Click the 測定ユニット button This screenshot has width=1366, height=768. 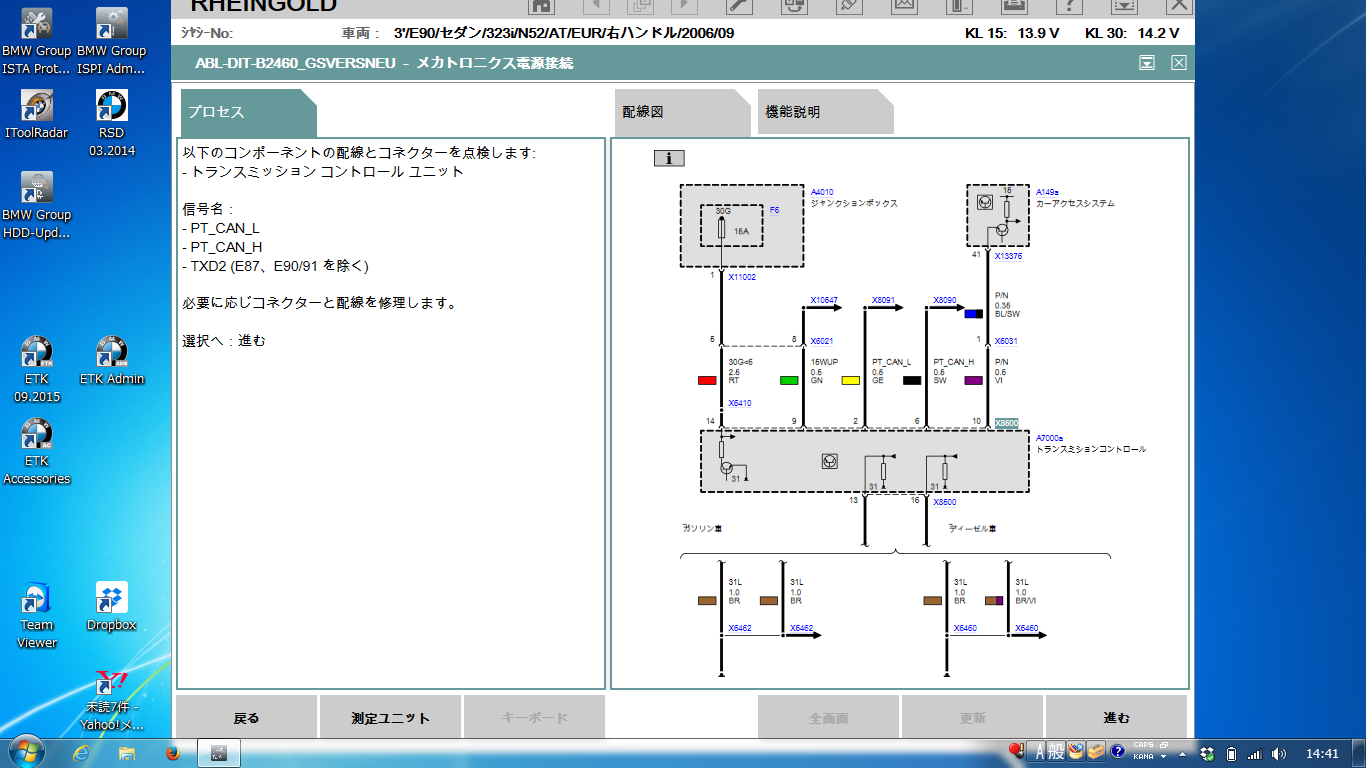click(390, 718)
